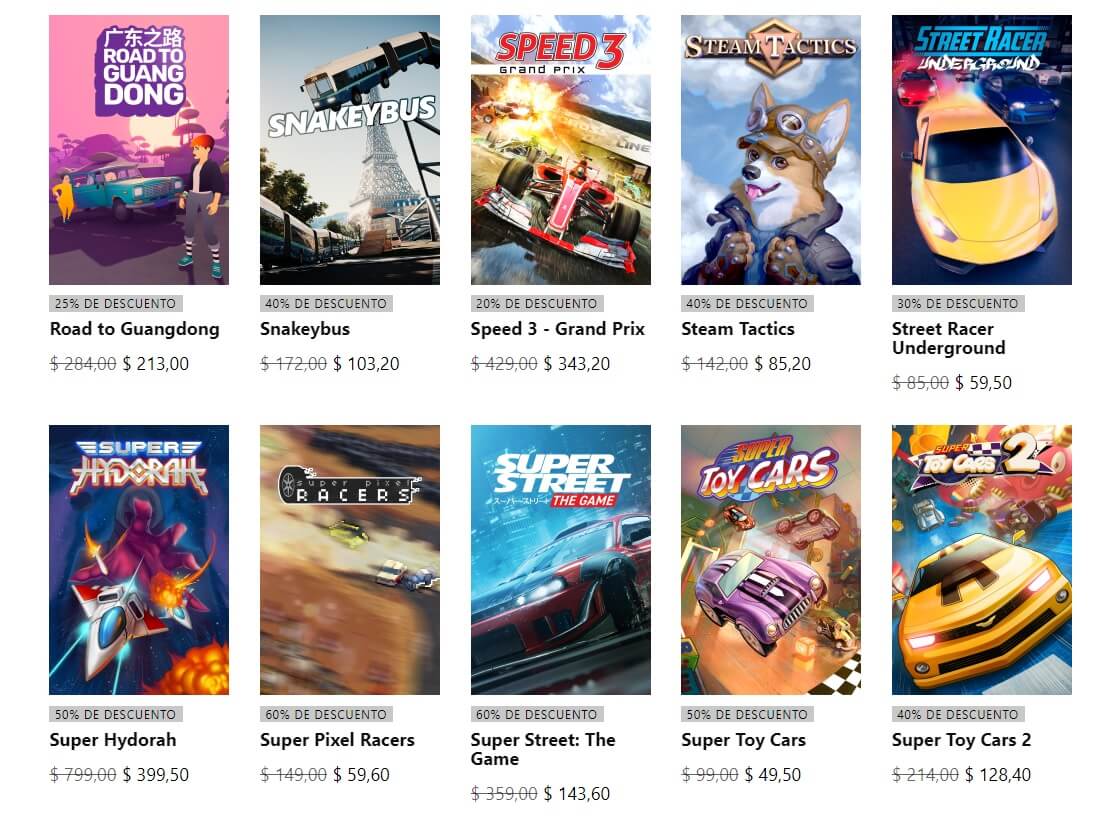Open the Road to Guangdong cover art
The height and width of the screenshot is (817, 1097).
(x=139, y=150)
